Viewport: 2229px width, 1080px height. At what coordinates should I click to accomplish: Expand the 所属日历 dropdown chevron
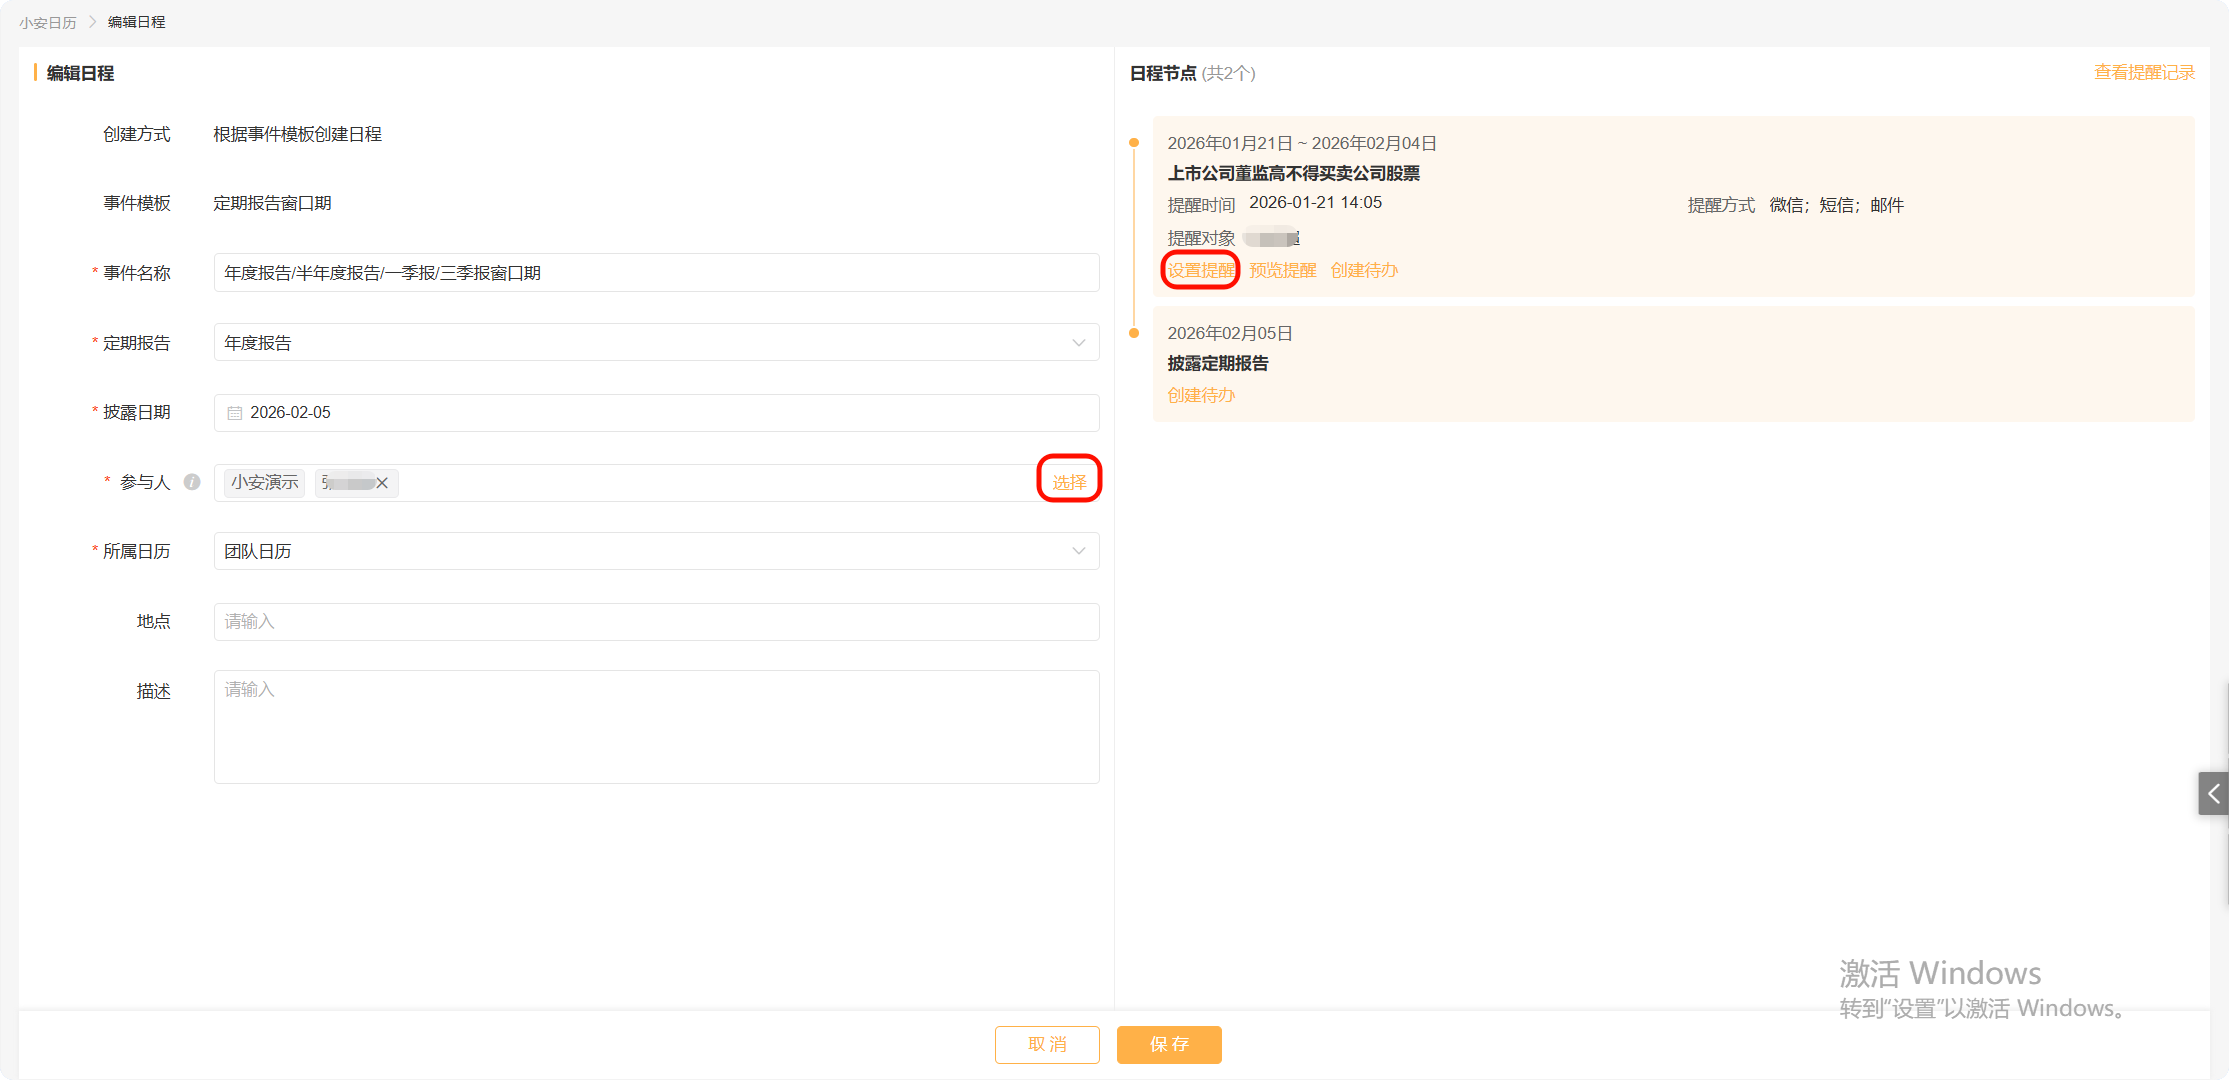tap(1078, 551)
